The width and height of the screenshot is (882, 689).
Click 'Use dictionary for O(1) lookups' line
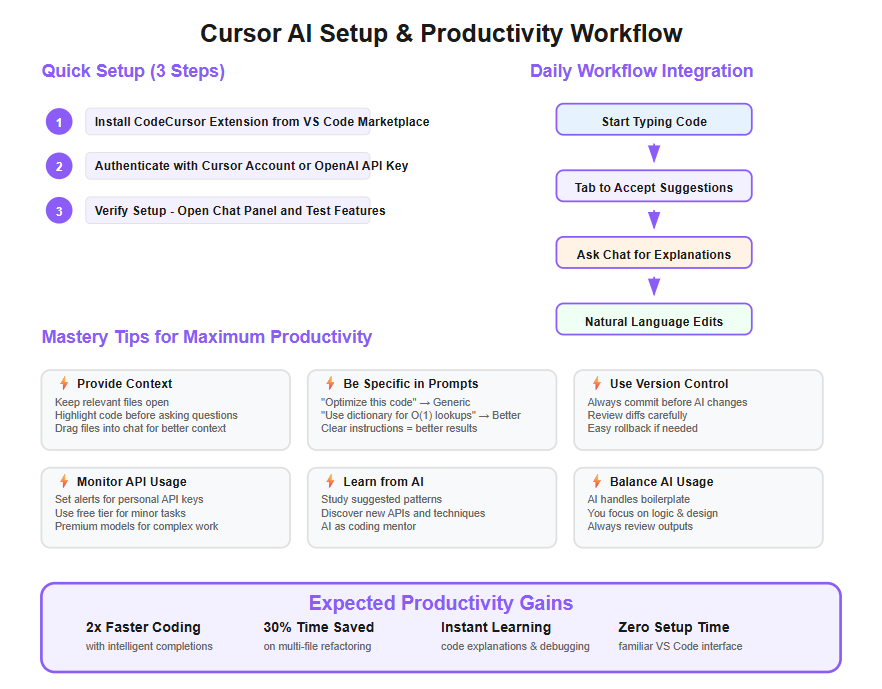click(421, 415)
